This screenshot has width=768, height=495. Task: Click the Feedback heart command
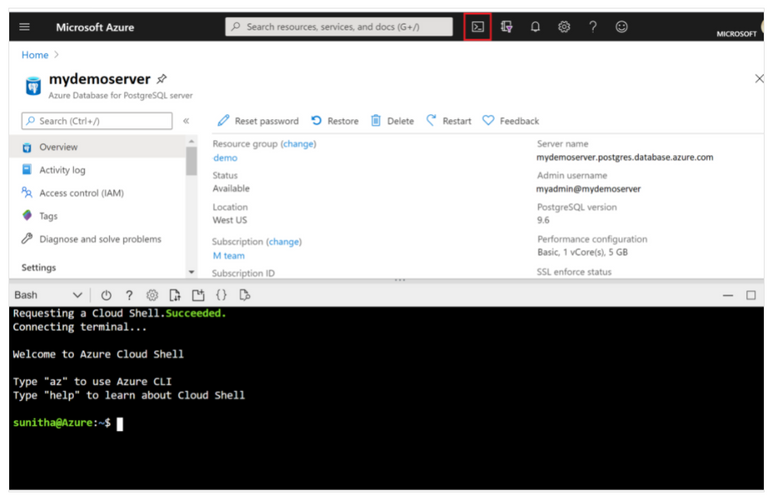click(511, 121)
